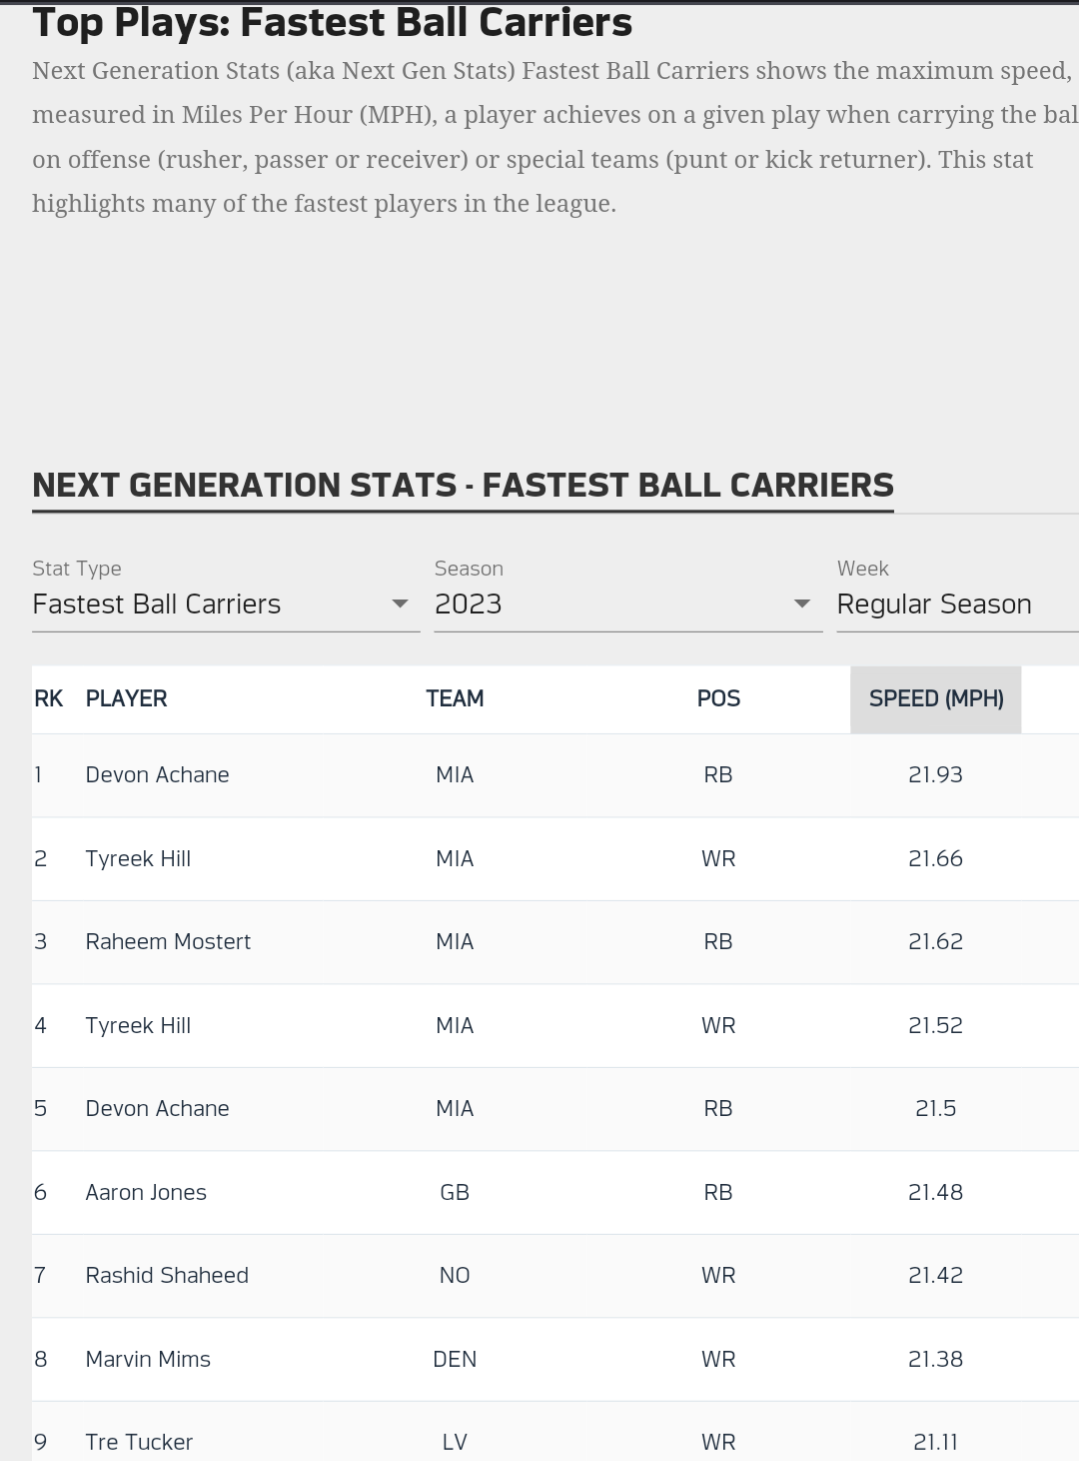Select Devon Achane in rank 1 row
This screenshot has width=1079, height=1461.
[x=157, y=775]
